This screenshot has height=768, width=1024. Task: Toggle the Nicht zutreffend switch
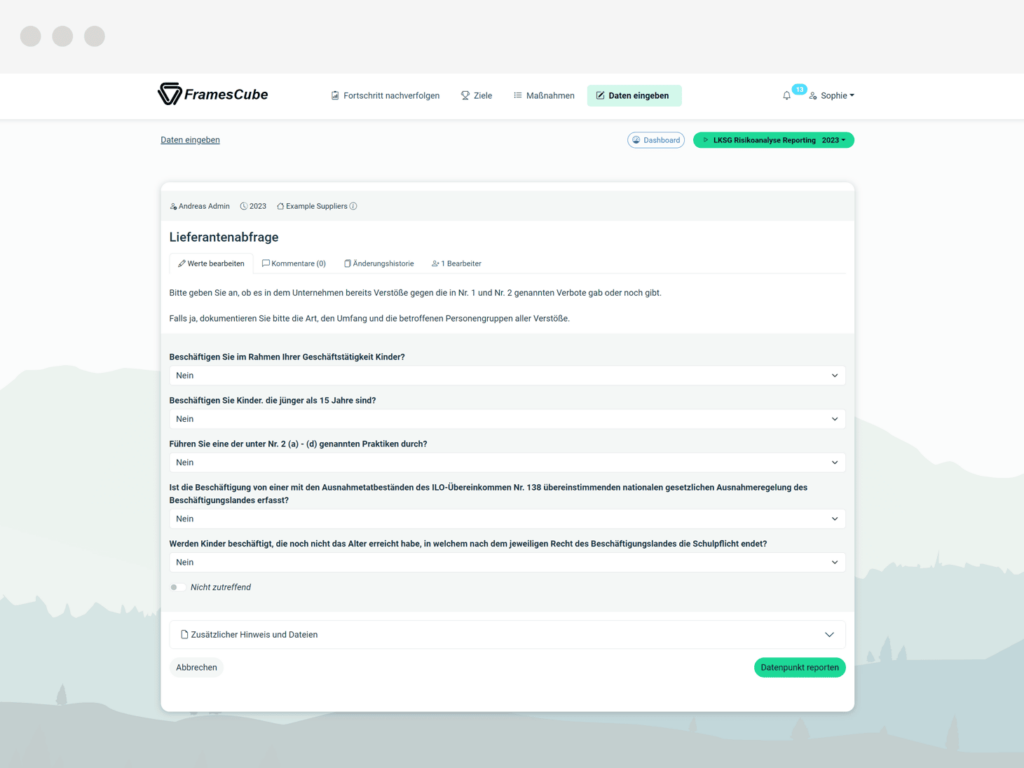click(x=177, y=587)
